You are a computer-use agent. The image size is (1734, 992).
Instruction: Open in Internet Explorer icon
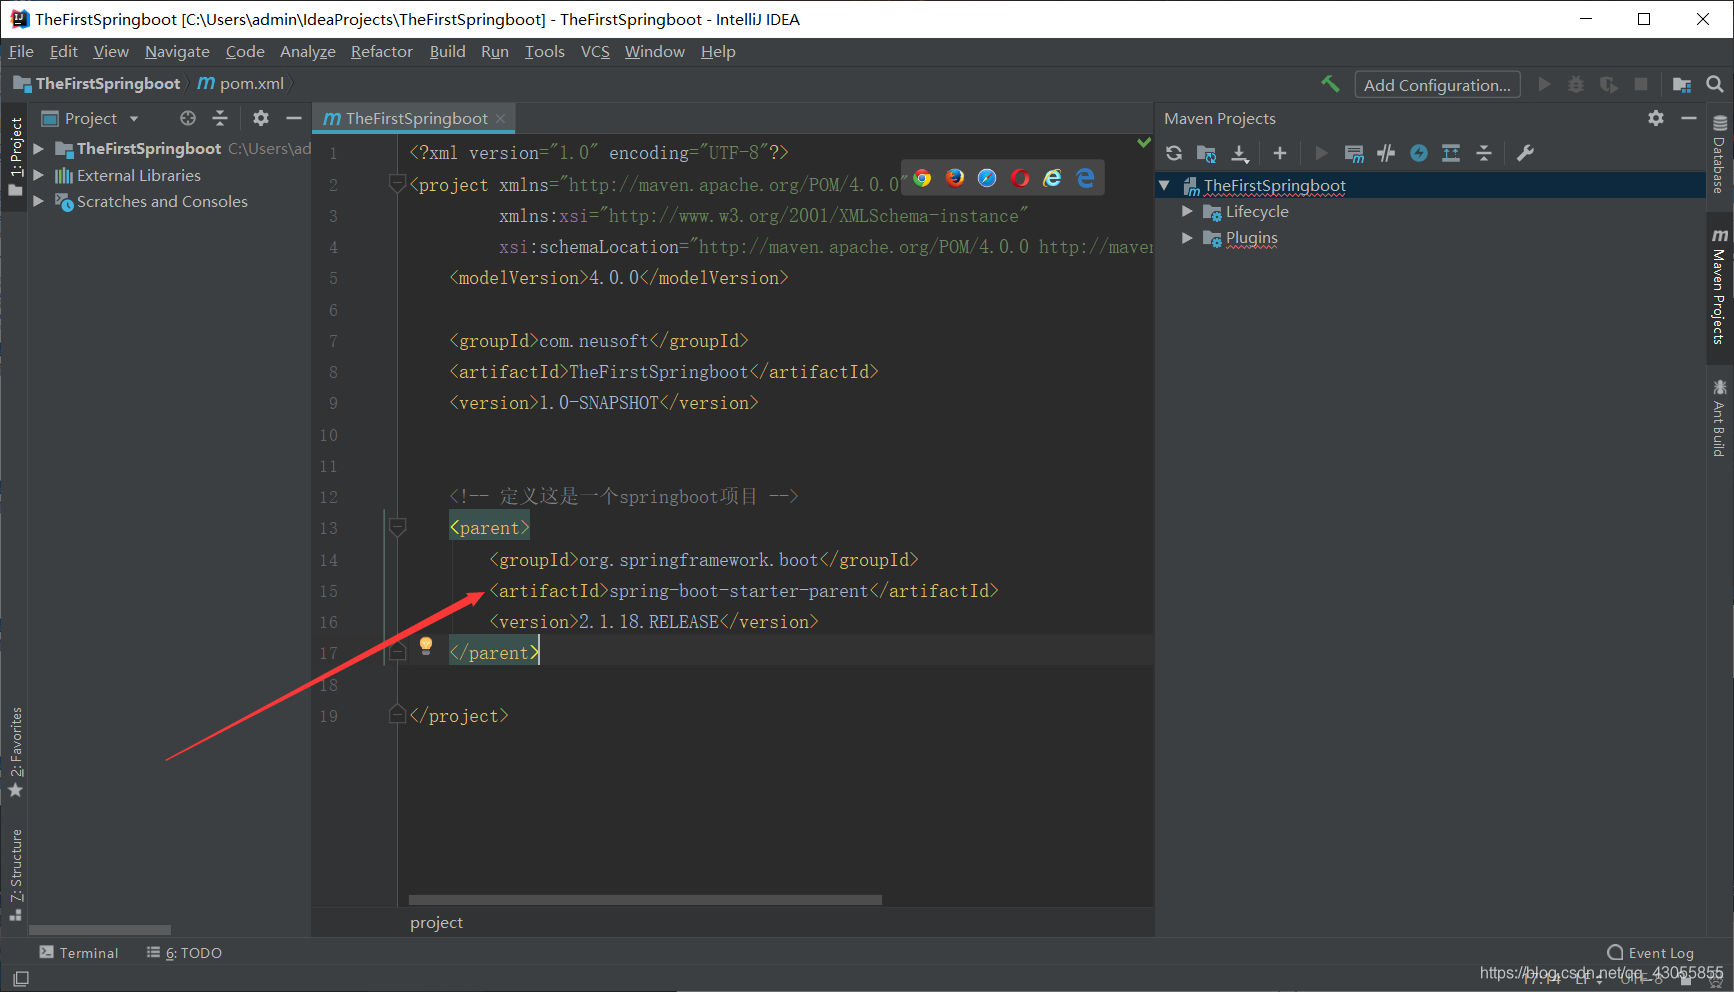click(1052, 178)
